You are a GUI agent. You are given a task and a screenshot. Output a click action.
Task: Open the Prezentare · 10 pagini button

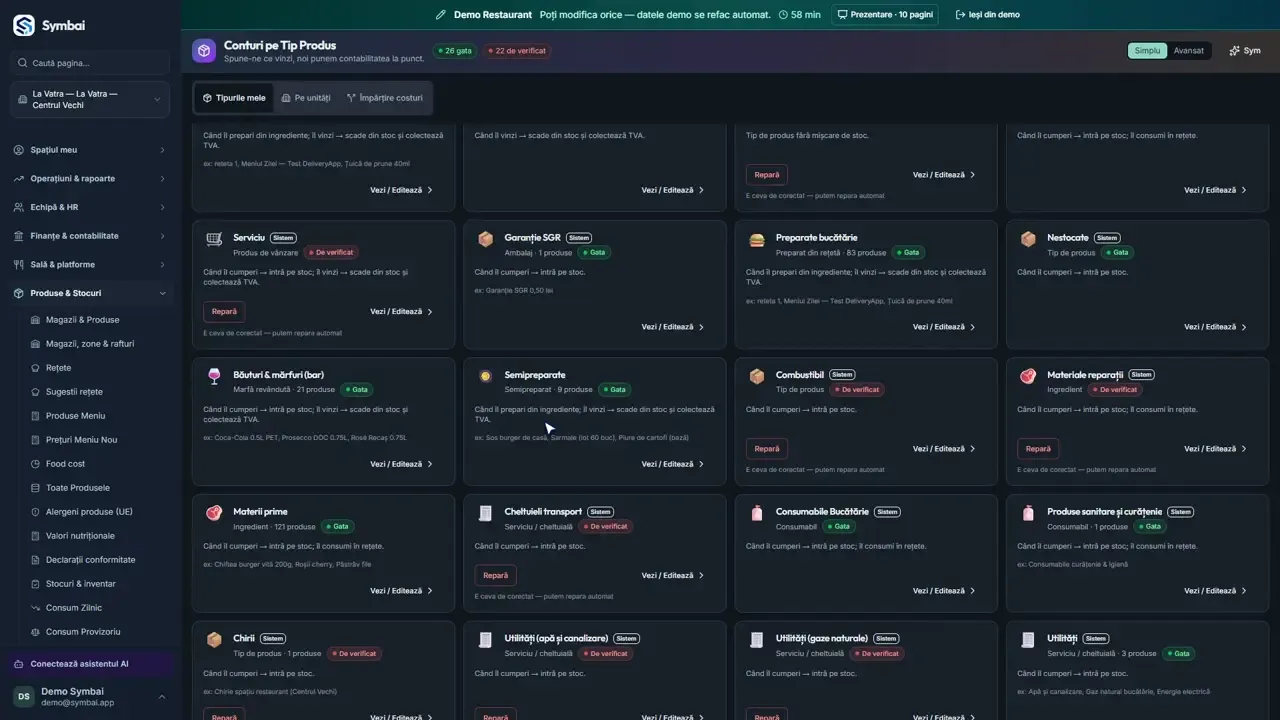pos(885,15)
